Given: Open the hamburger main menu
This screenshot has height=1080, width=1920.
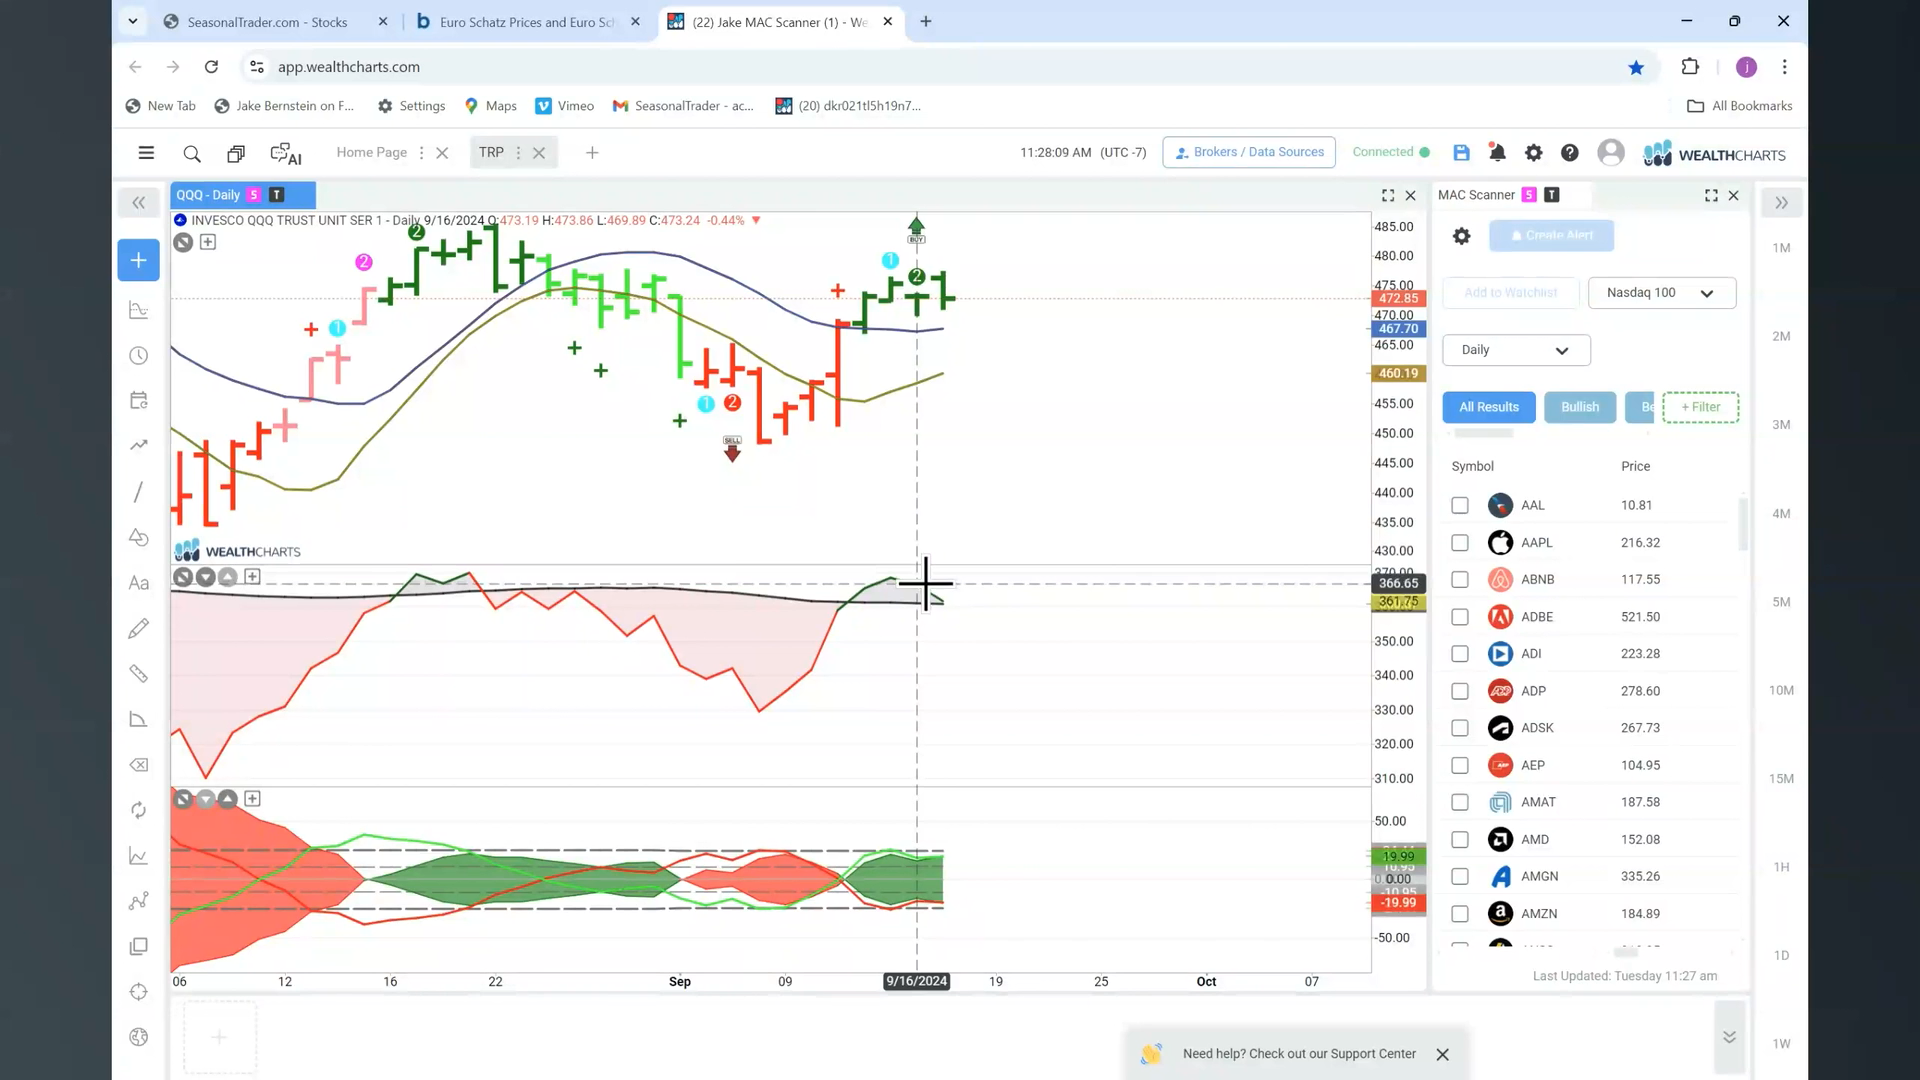Looking at the screenshot, I should (146, 153).
